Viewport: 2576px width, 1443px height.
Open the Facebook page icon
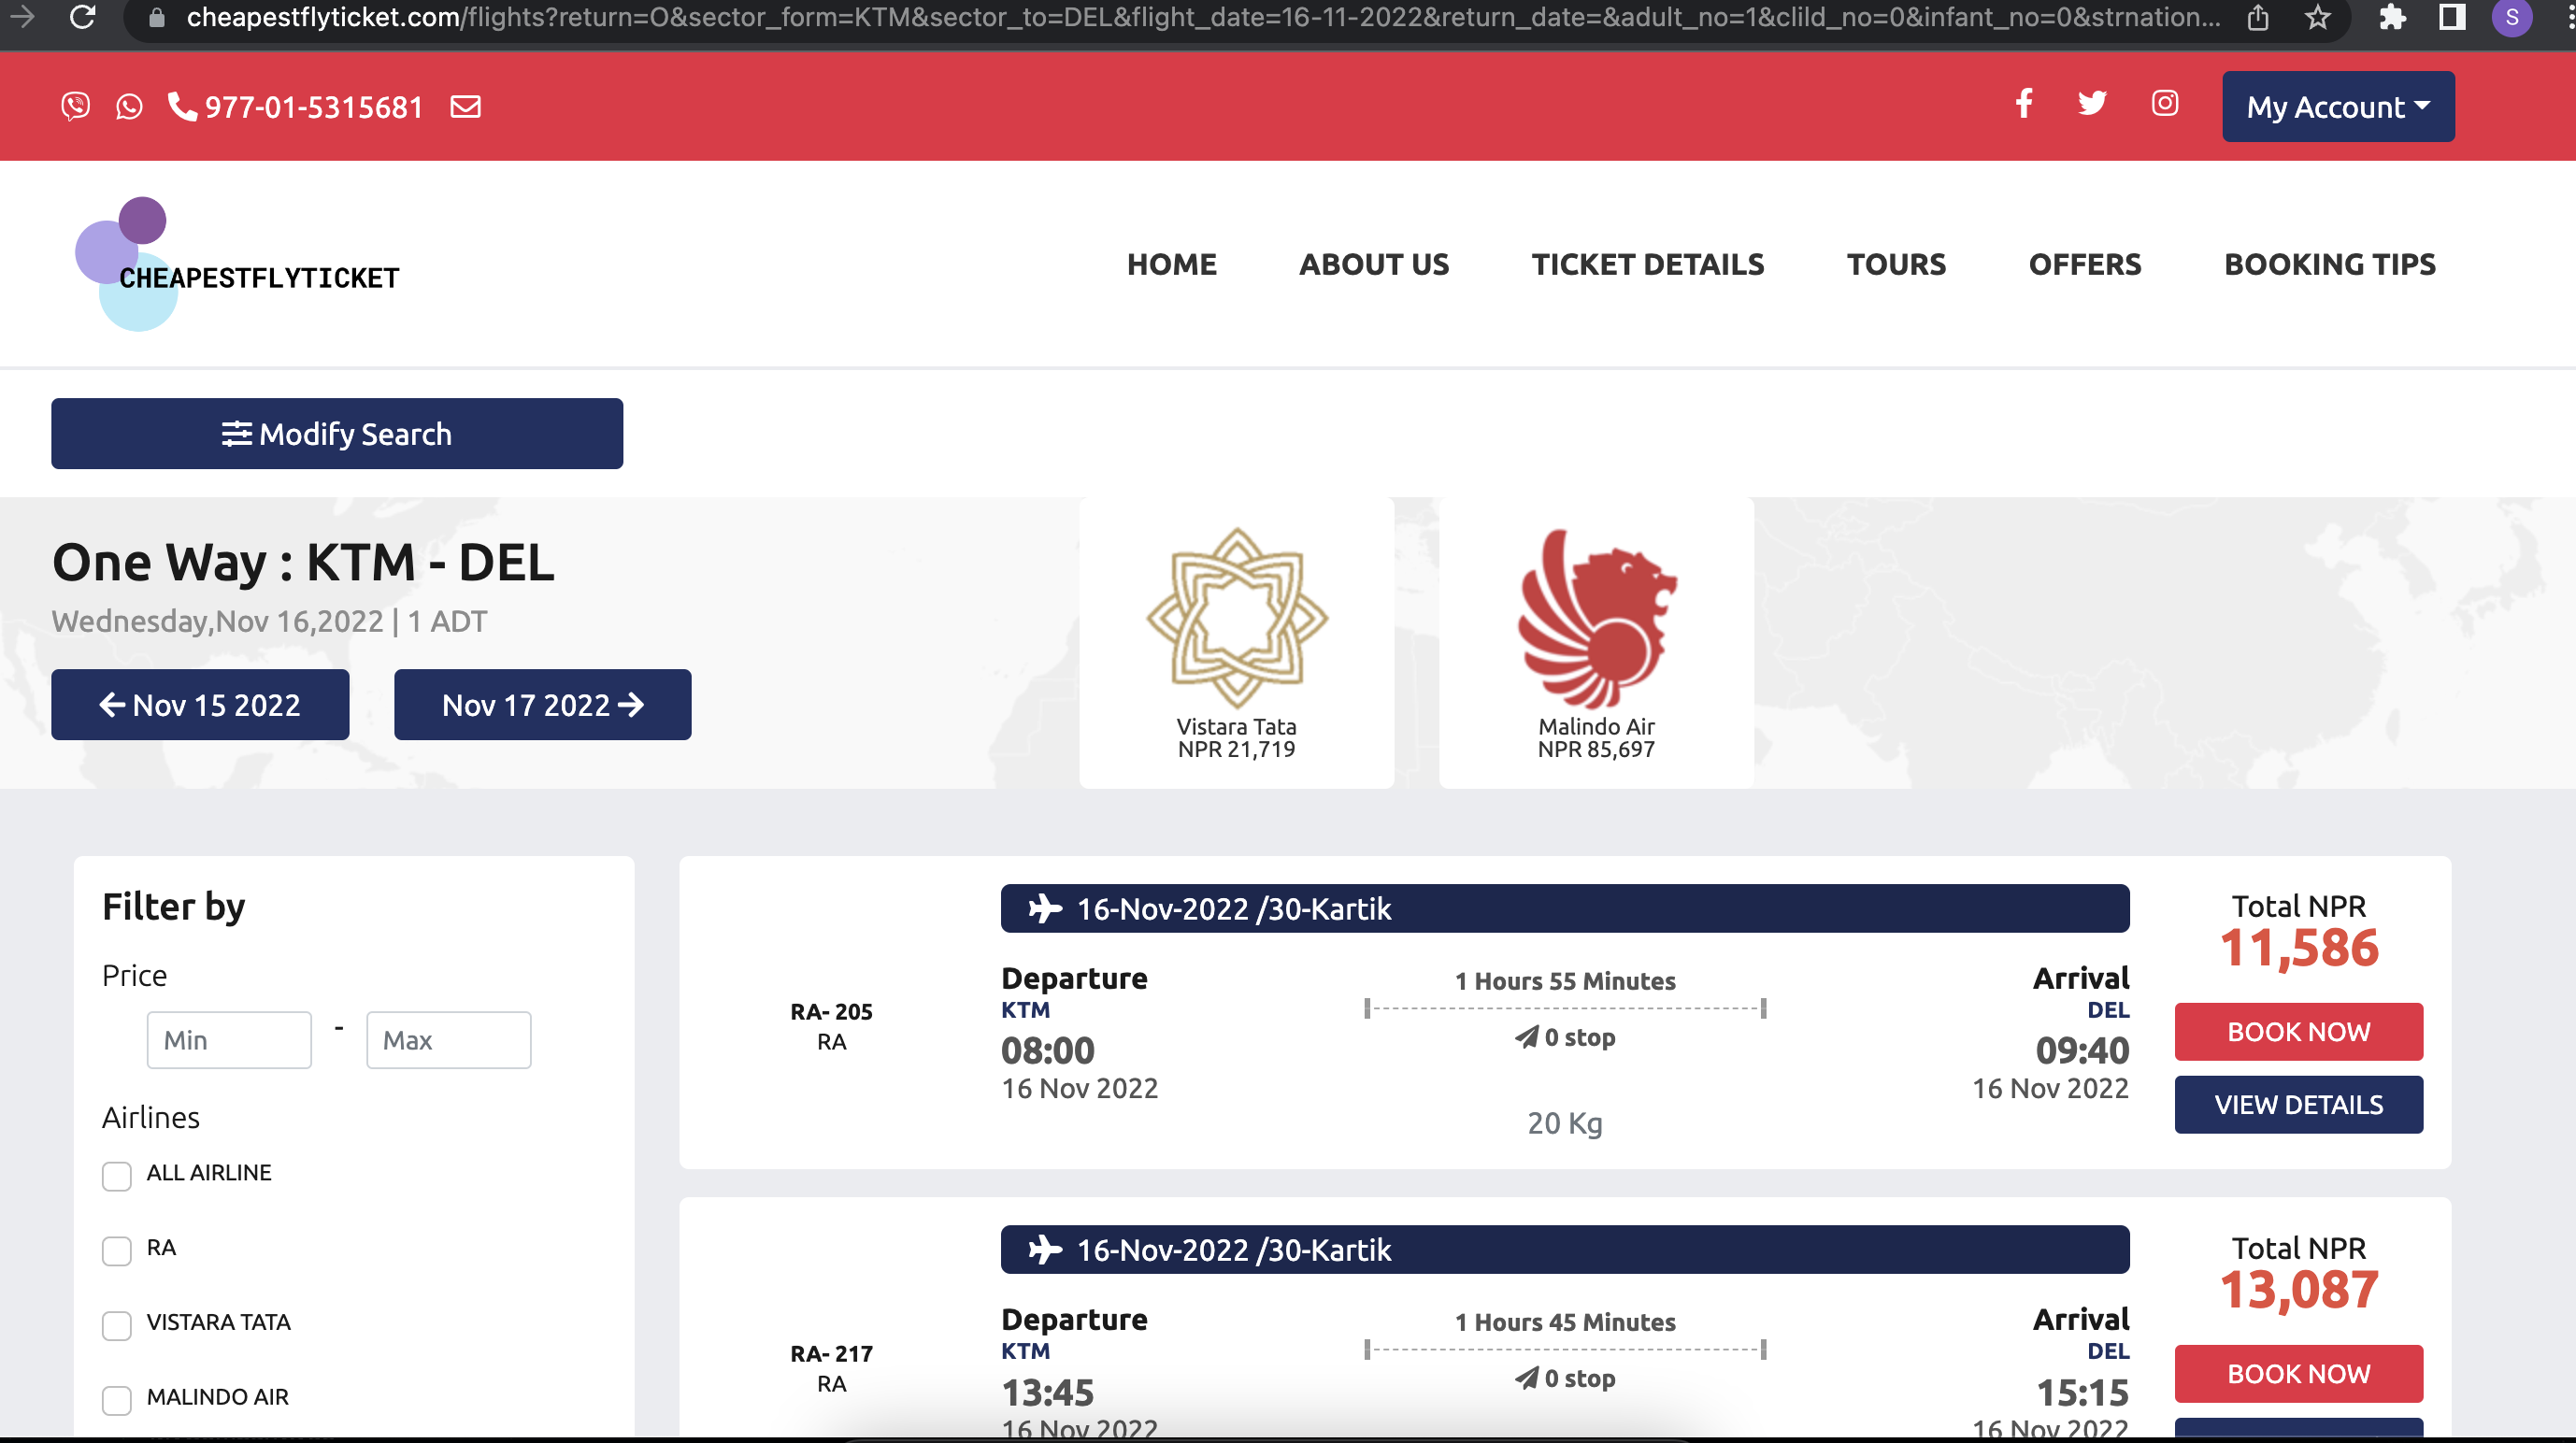pyautogui.click(x=2023, y=103)
